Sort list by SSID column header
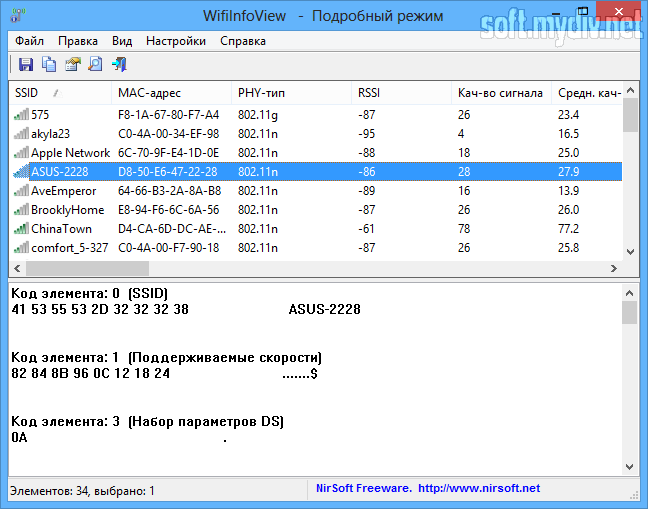 (60, 93)
